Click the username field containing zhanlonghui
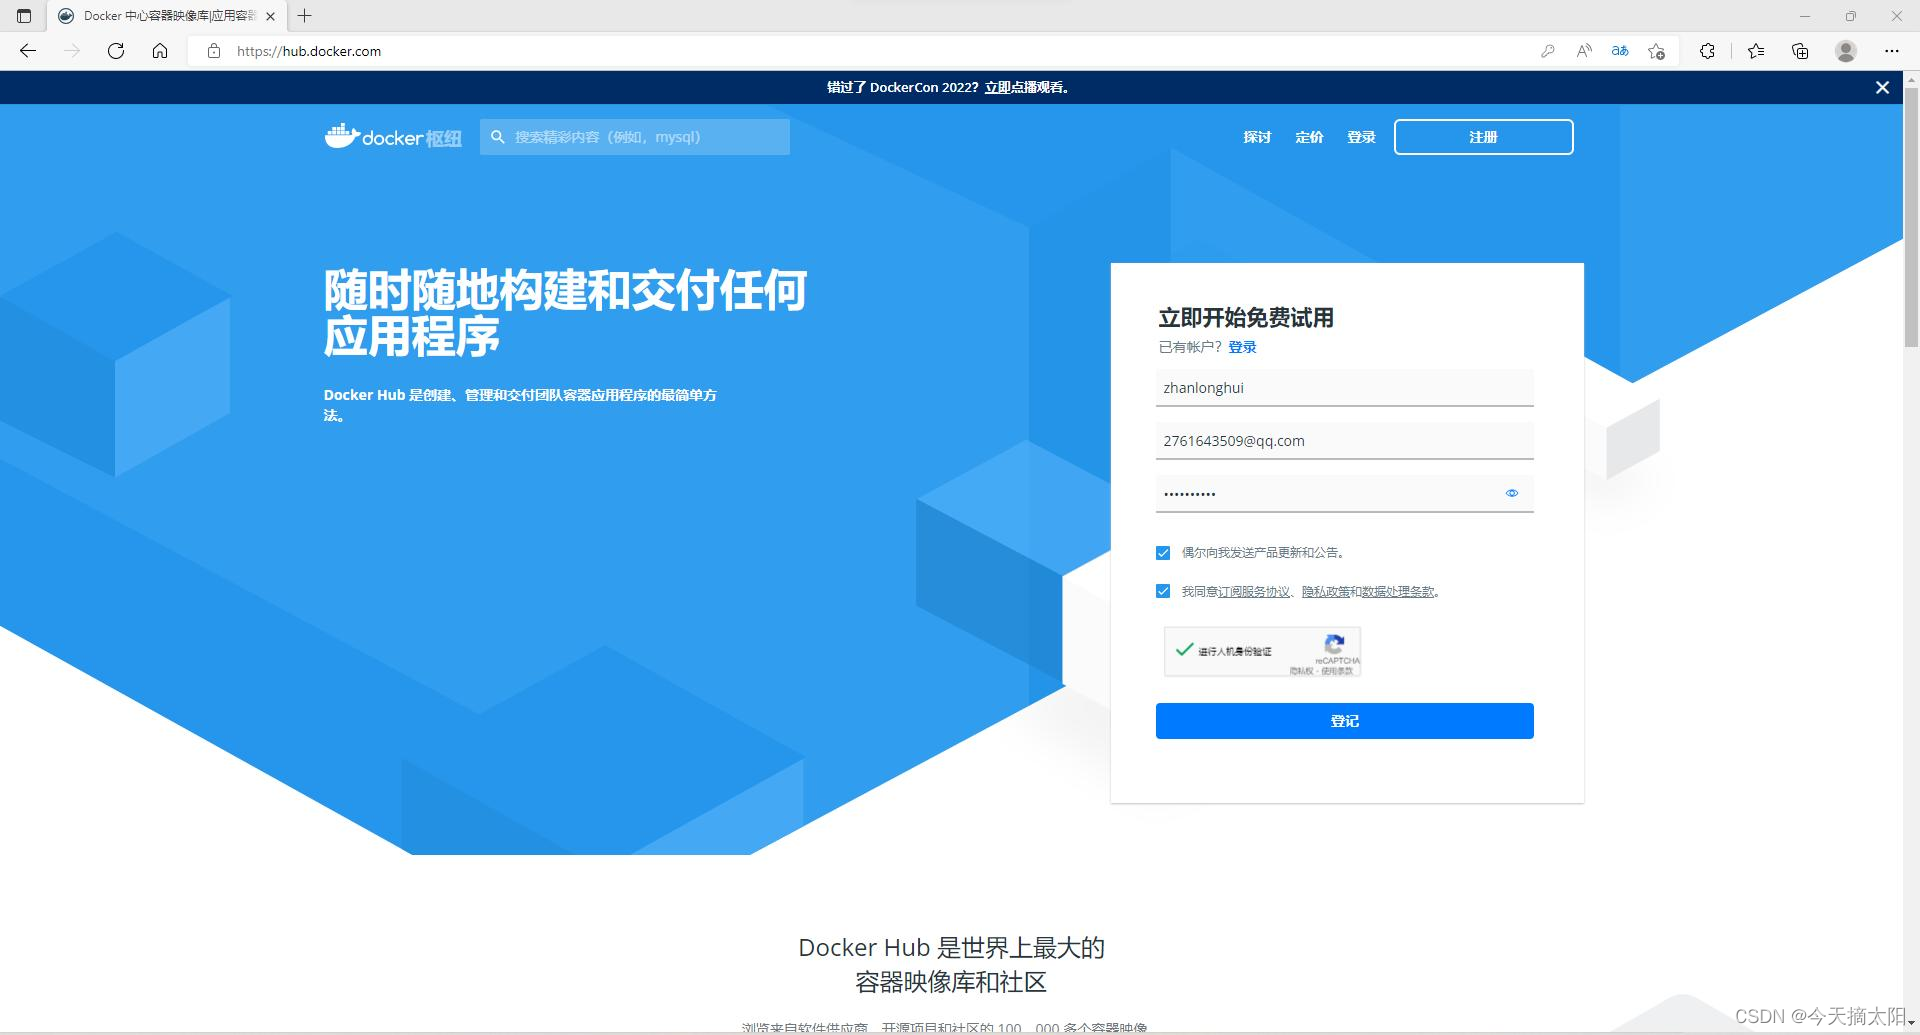Screen dimensions: 1920x1035 [x=1344, y=388]
